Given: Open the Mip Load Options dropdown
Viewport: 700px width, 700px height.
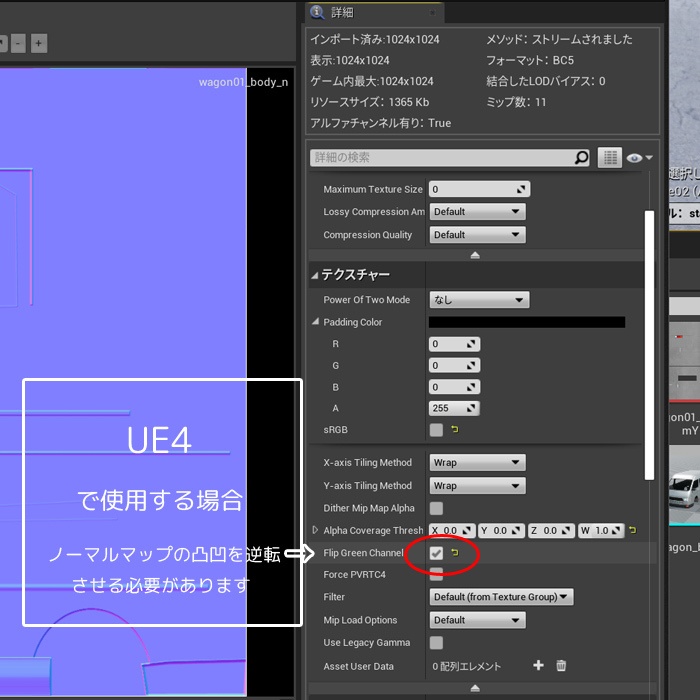Looking at the screenshot, I should pyautogui.click(x=477, y=620).
